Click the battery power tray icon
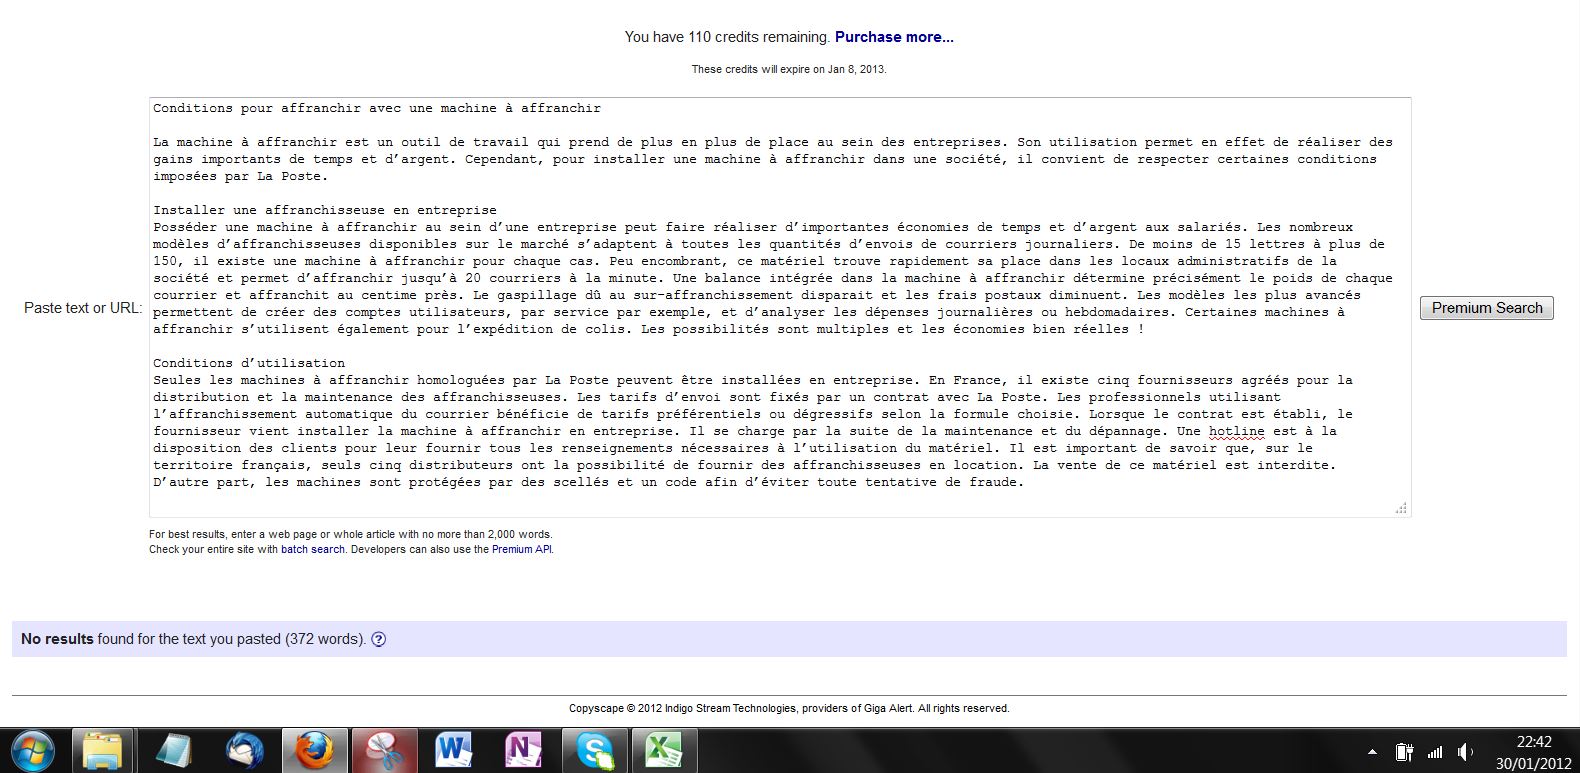Screen dimensions: 1580x773 (1404, 752)
